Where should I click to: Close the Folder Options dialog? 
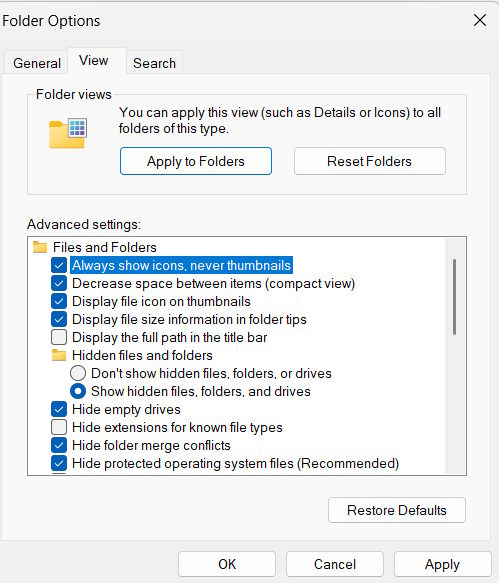point(480,20)
